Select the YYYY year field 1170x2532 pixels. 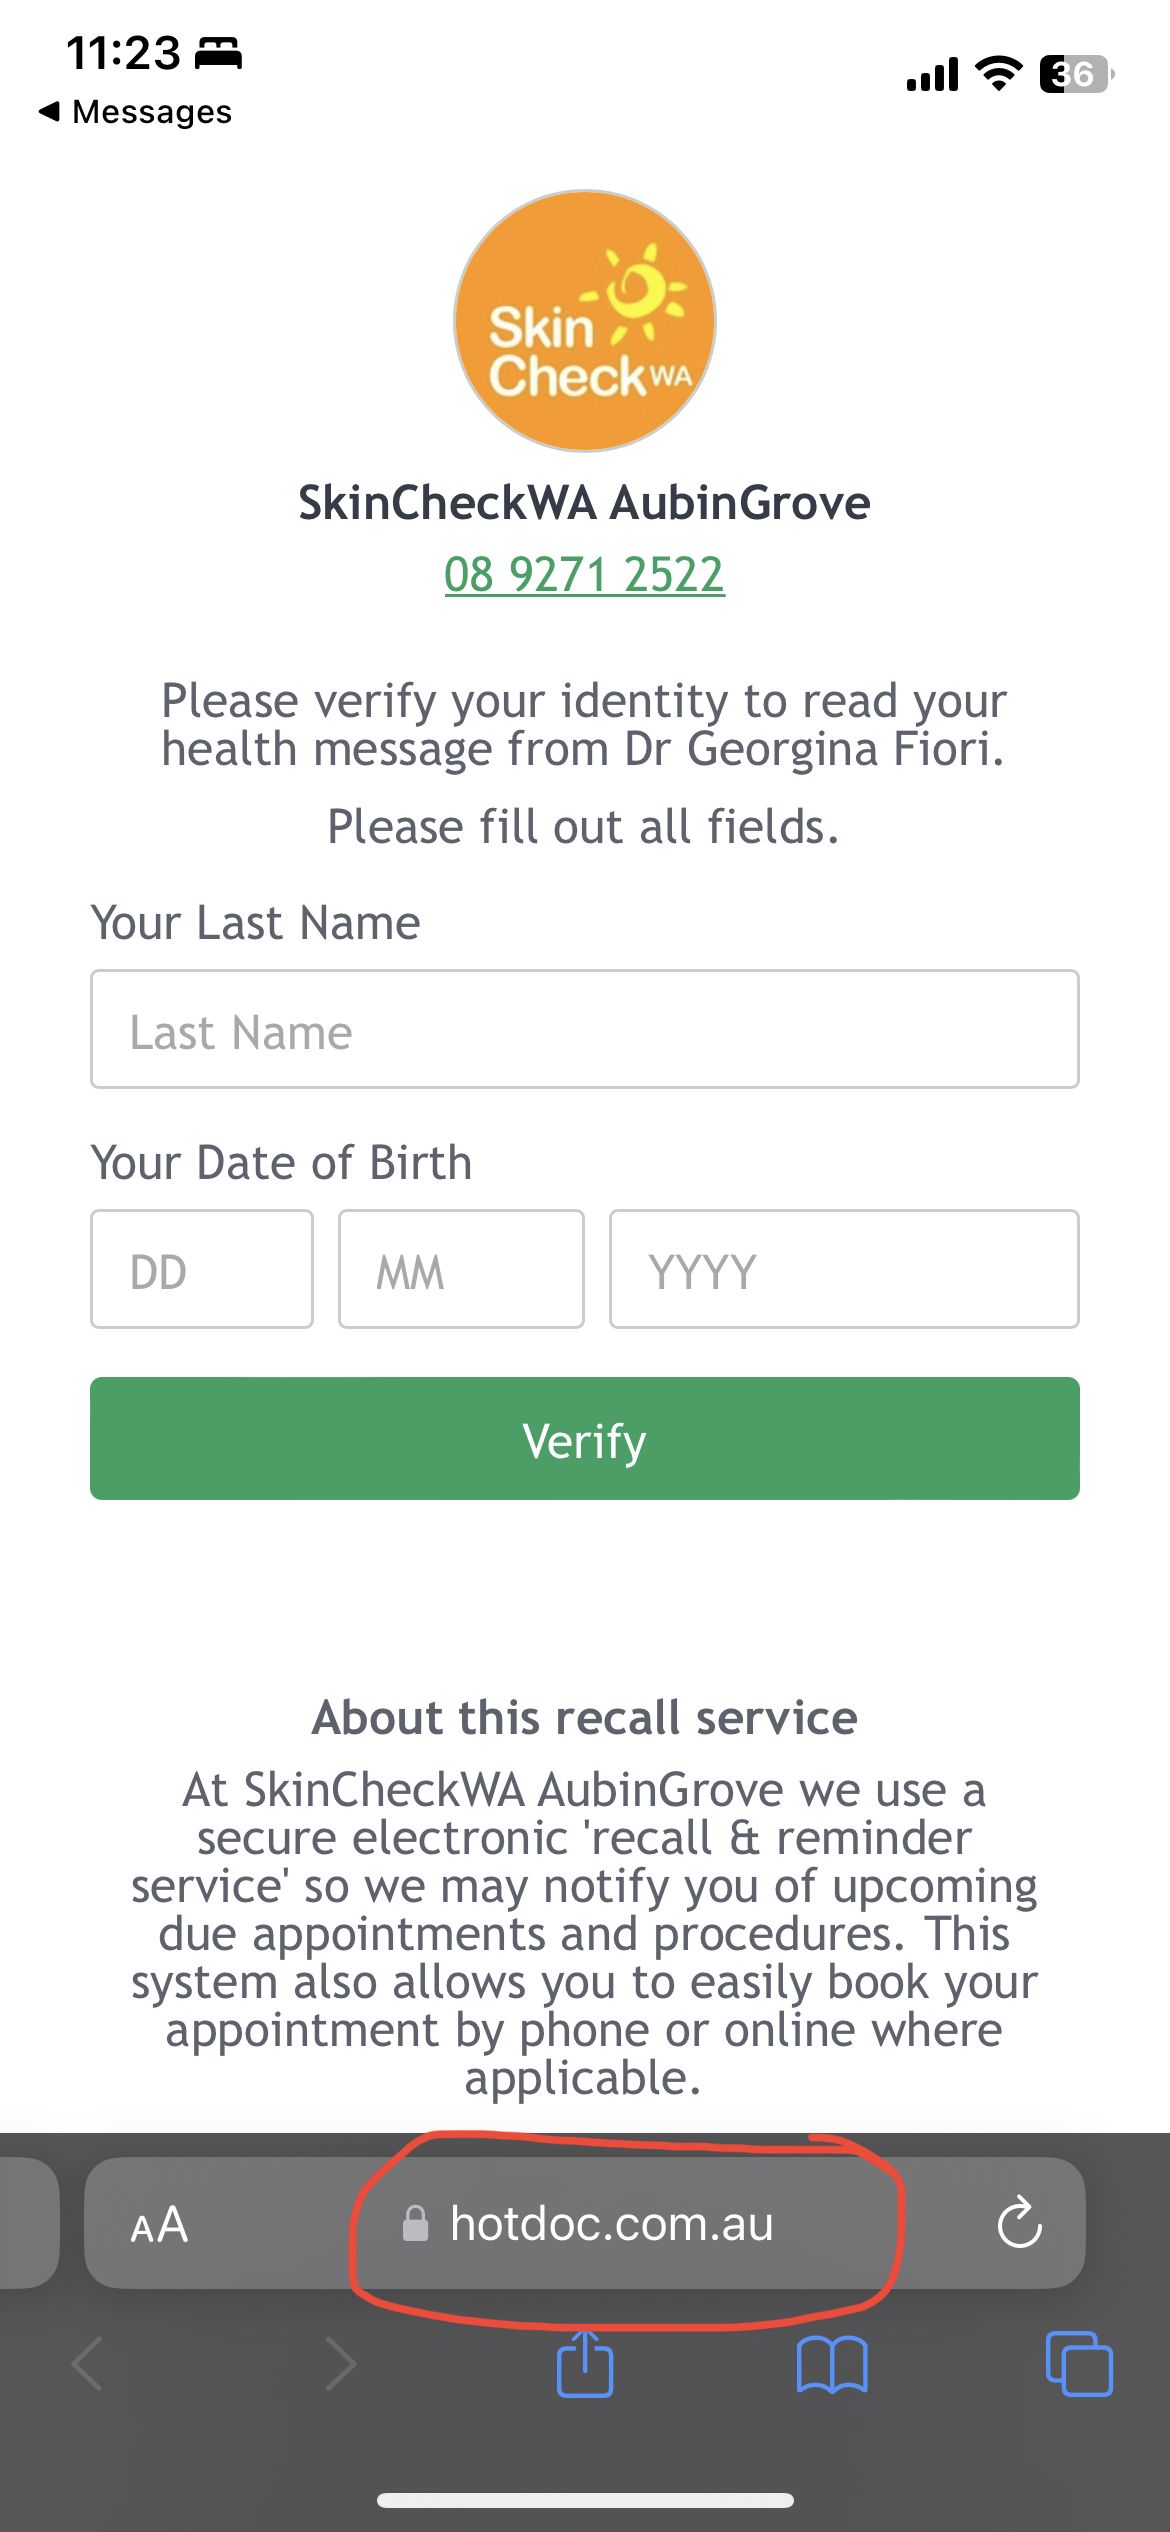pos(844,1269)
